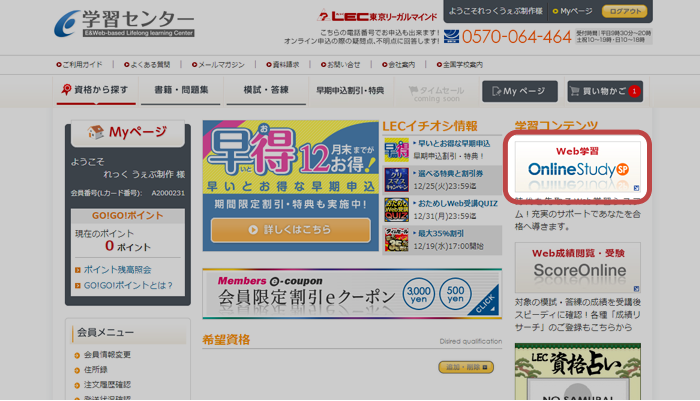Open ポイント残高照会 link
This screenshot has width=700, height=401.
tap(117, 270)
